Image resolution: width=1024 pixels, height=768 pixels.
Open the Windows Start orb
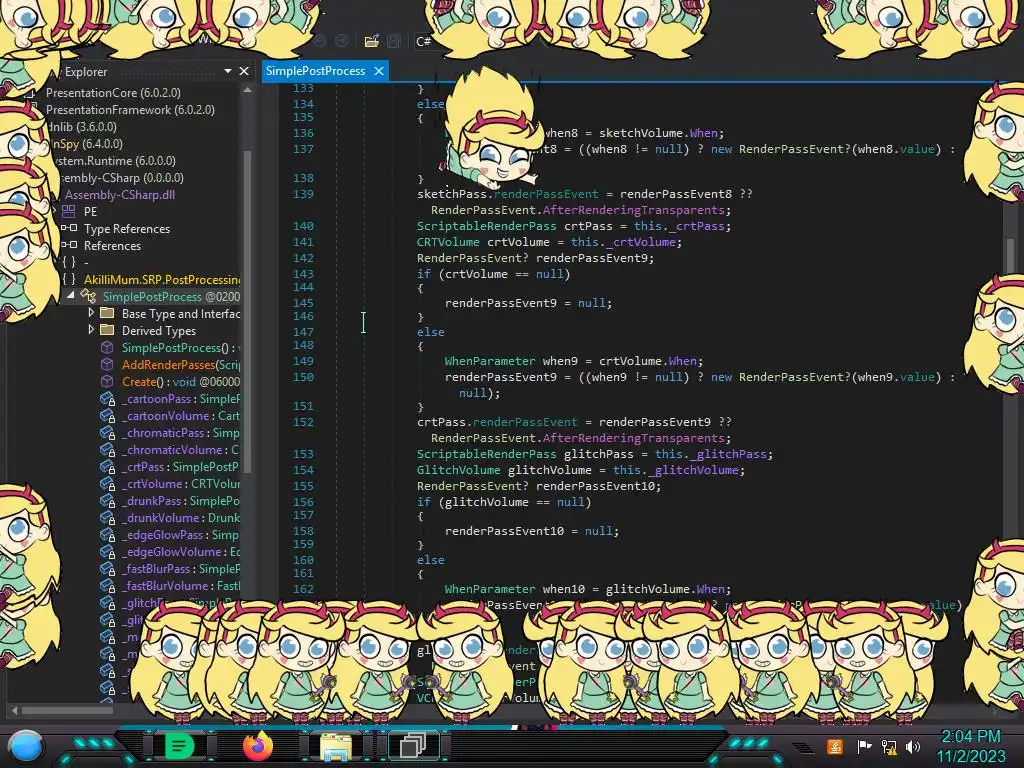(x=26, y=746)
